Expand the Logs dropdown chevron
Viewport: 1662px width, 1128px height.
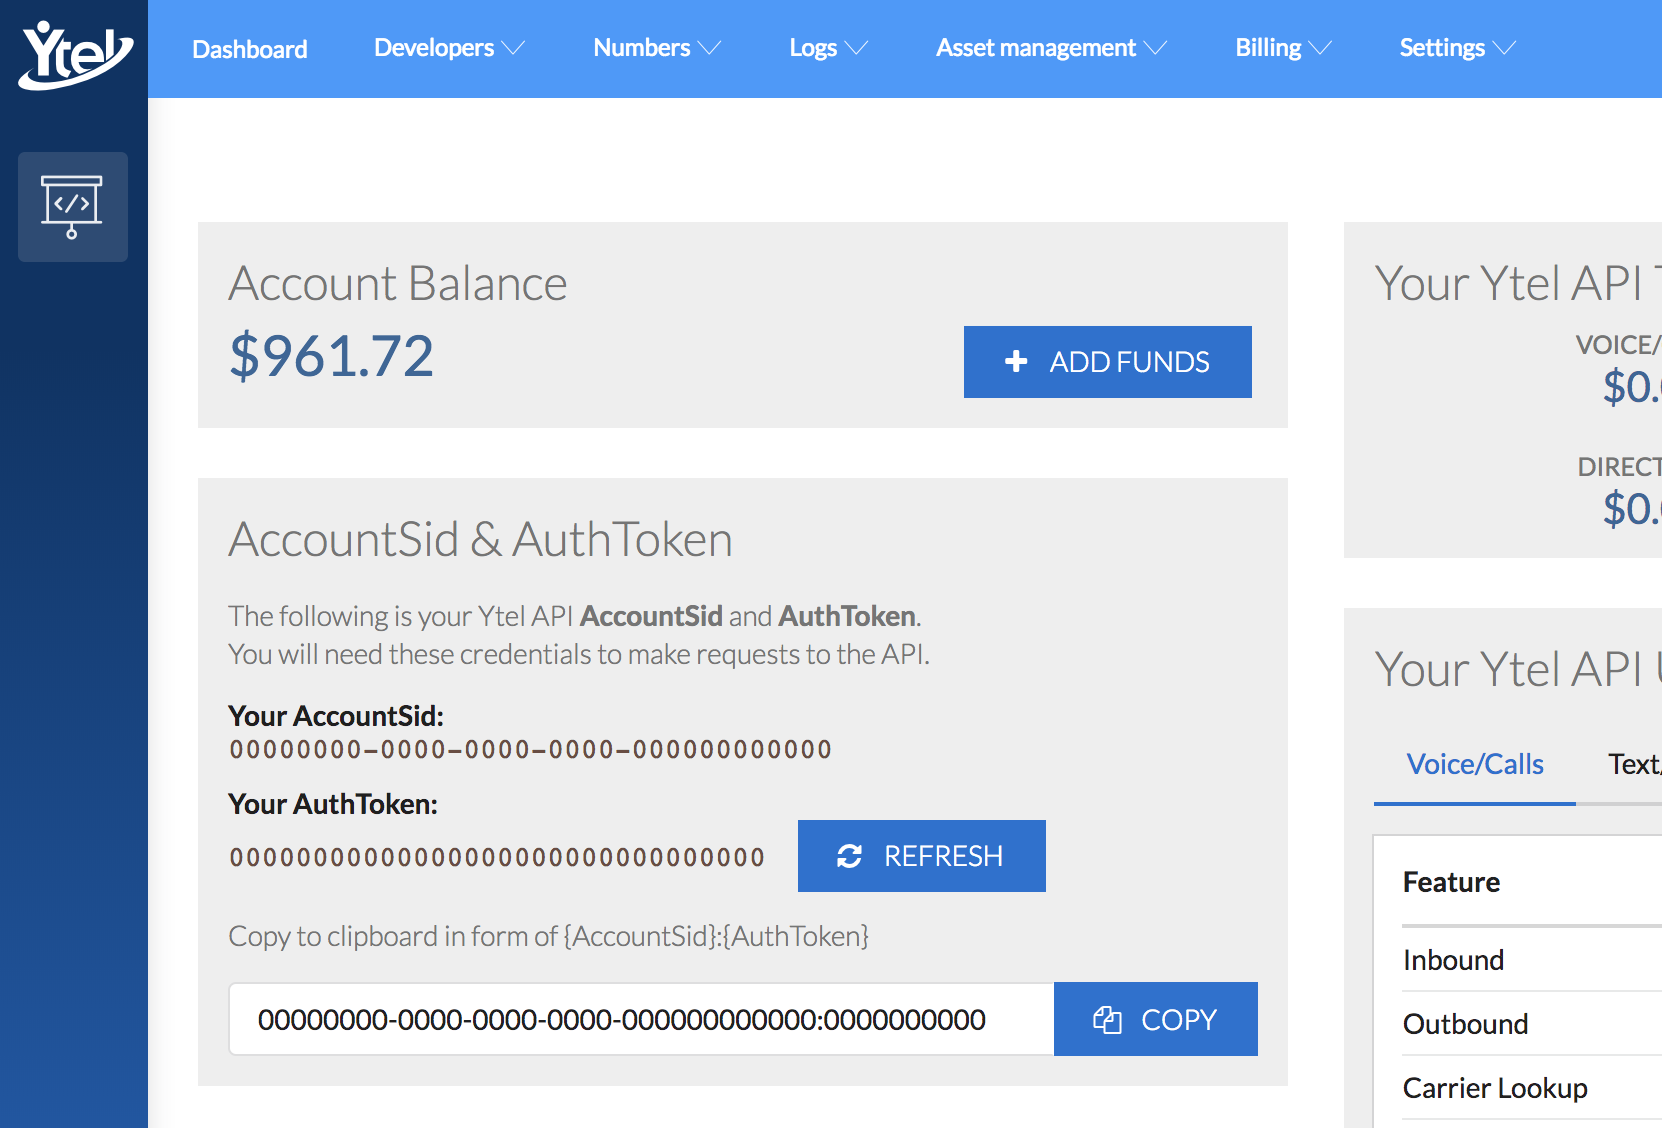856,48
